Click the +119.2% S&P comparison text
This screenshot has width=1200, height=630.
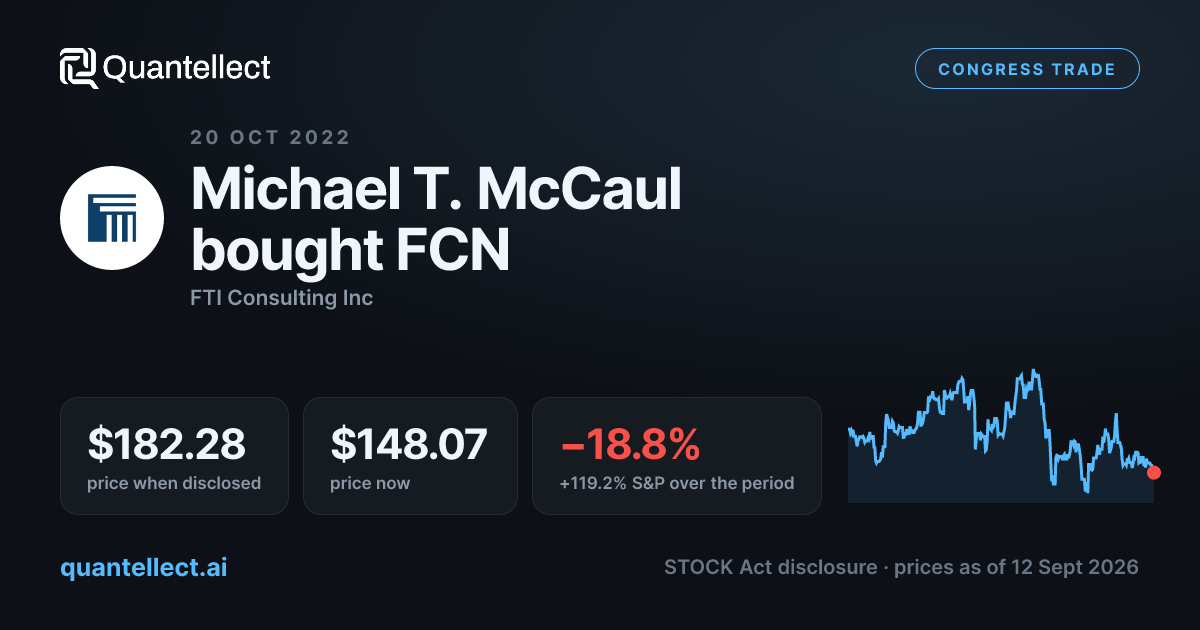coord(677,483)
